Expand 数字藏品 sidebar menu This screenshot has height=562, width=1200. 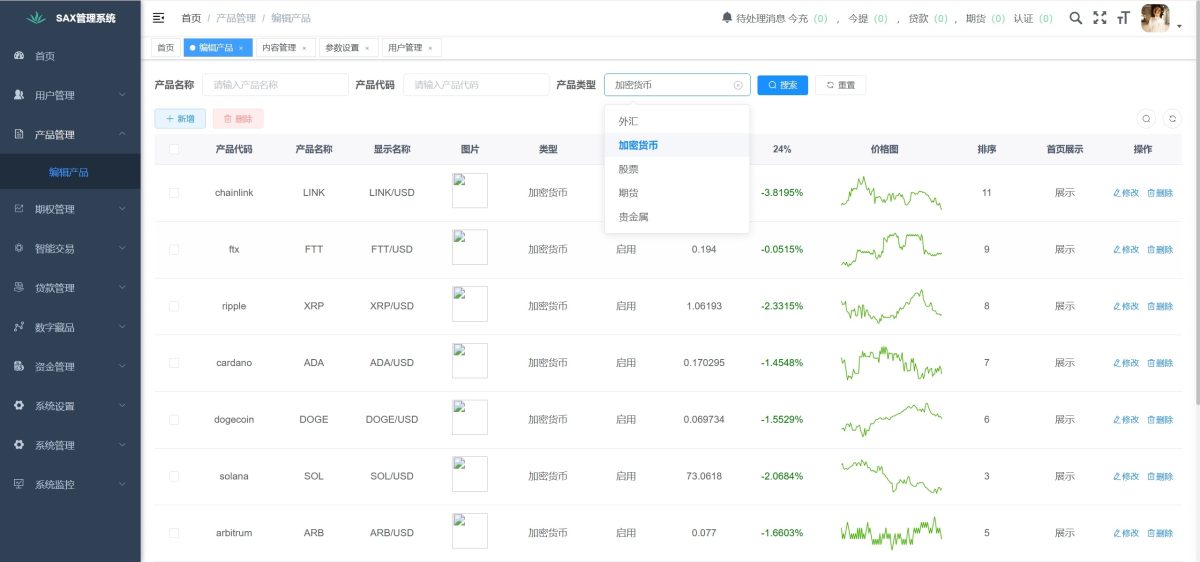click(70, 327)
